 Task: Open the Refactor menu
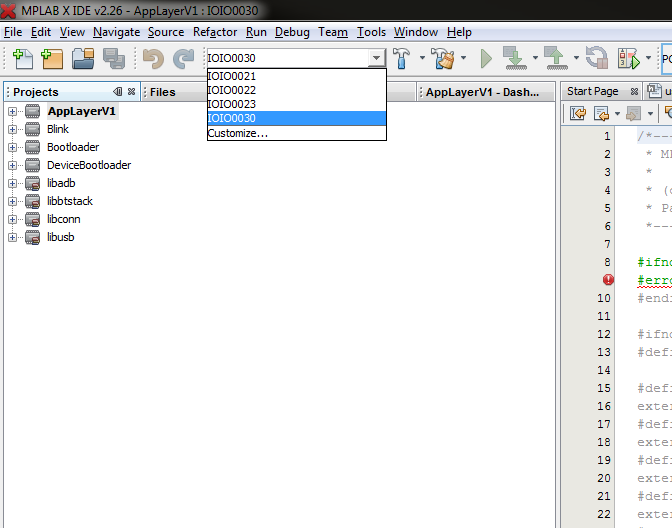[215, 32]
